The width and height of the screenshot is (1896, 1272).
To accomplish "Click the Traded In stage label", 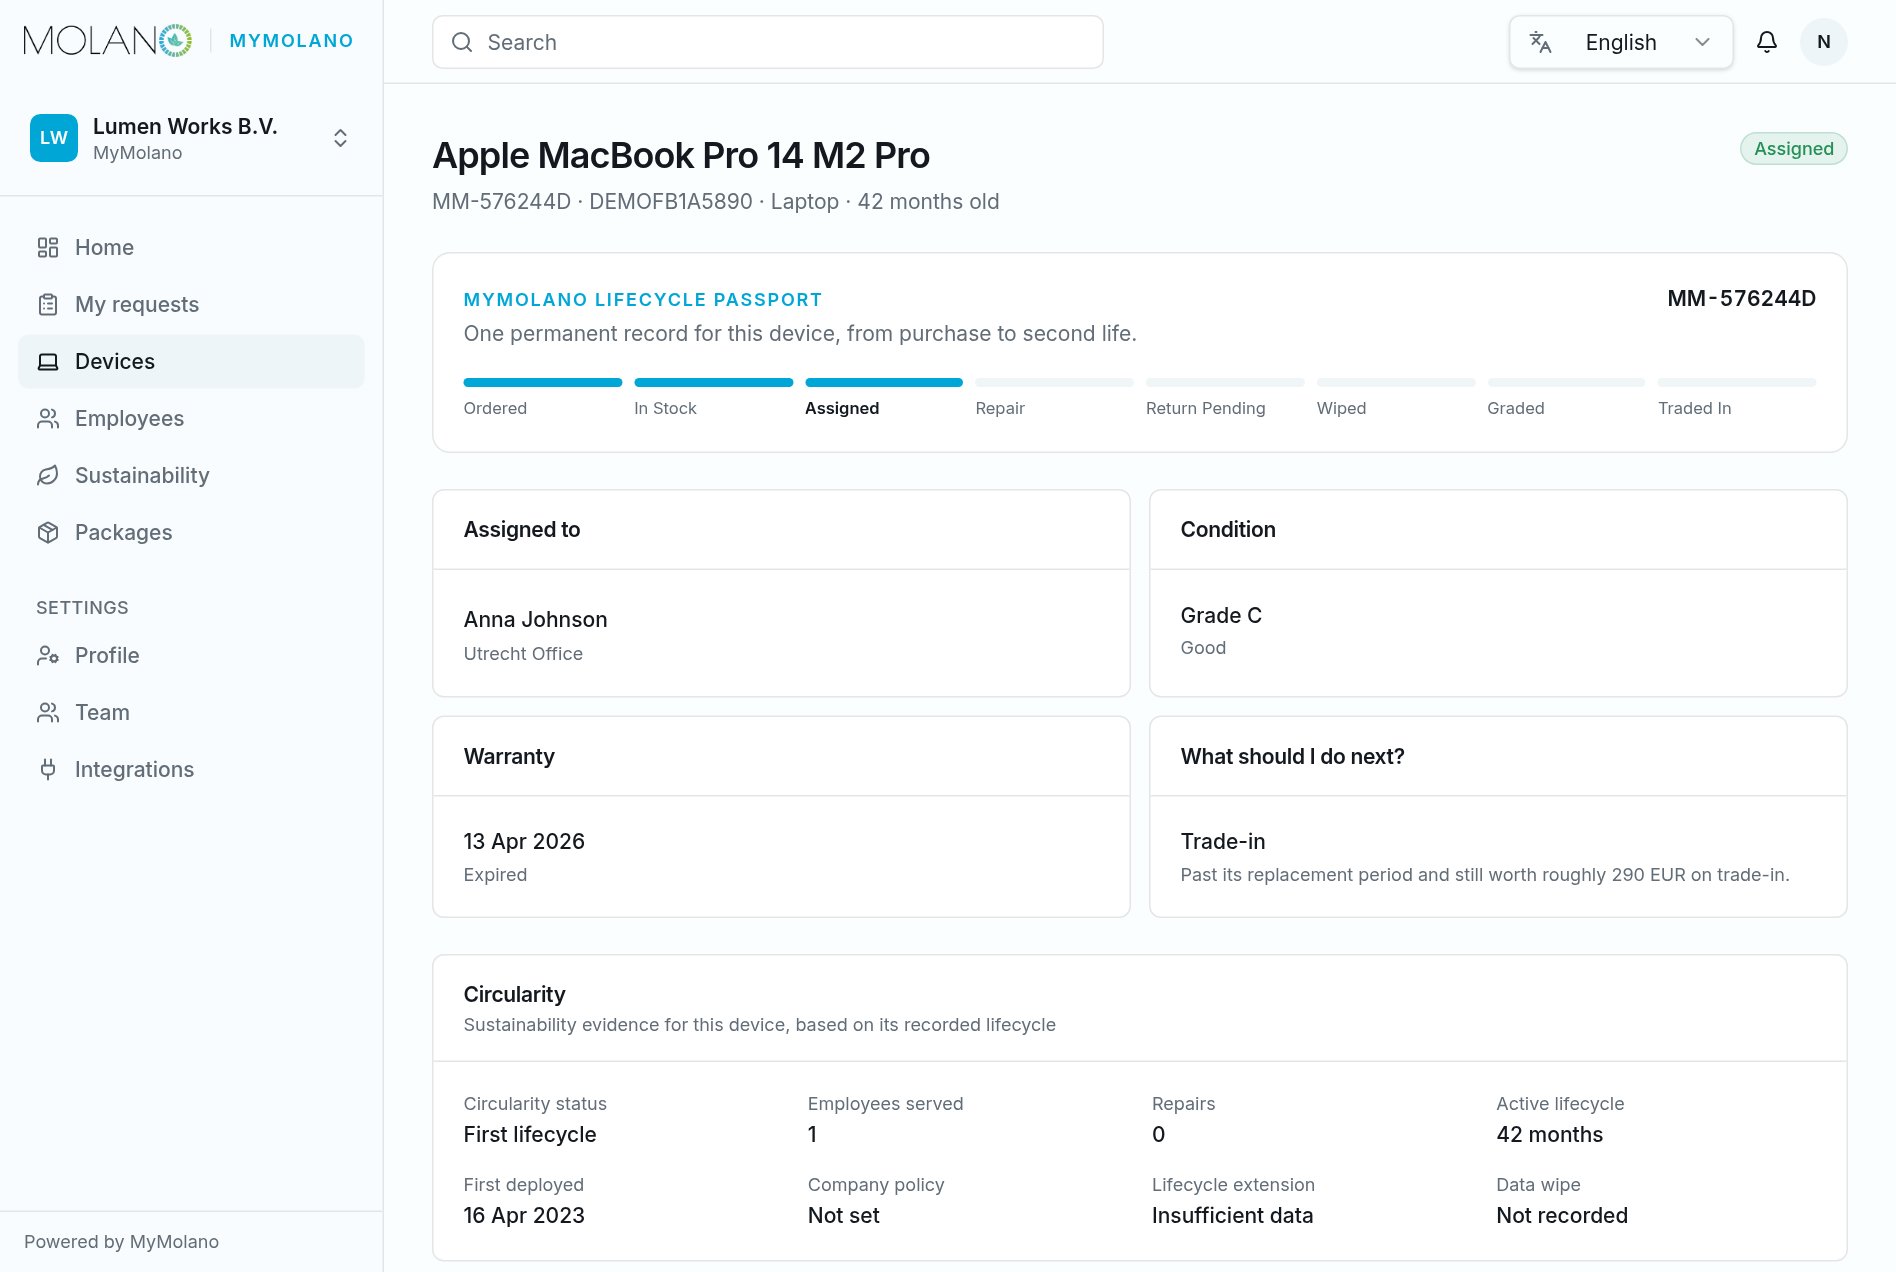I will point(1695,408).
